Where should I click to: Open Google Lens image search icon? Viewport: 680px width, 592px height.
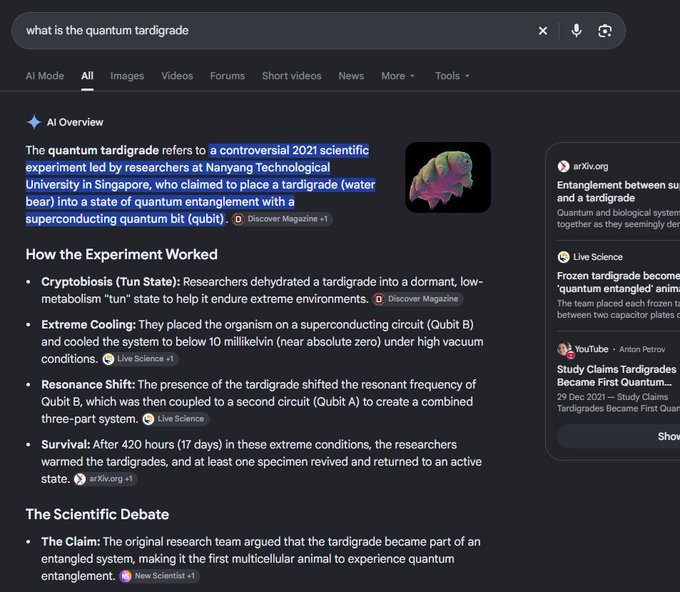point(605,31)
